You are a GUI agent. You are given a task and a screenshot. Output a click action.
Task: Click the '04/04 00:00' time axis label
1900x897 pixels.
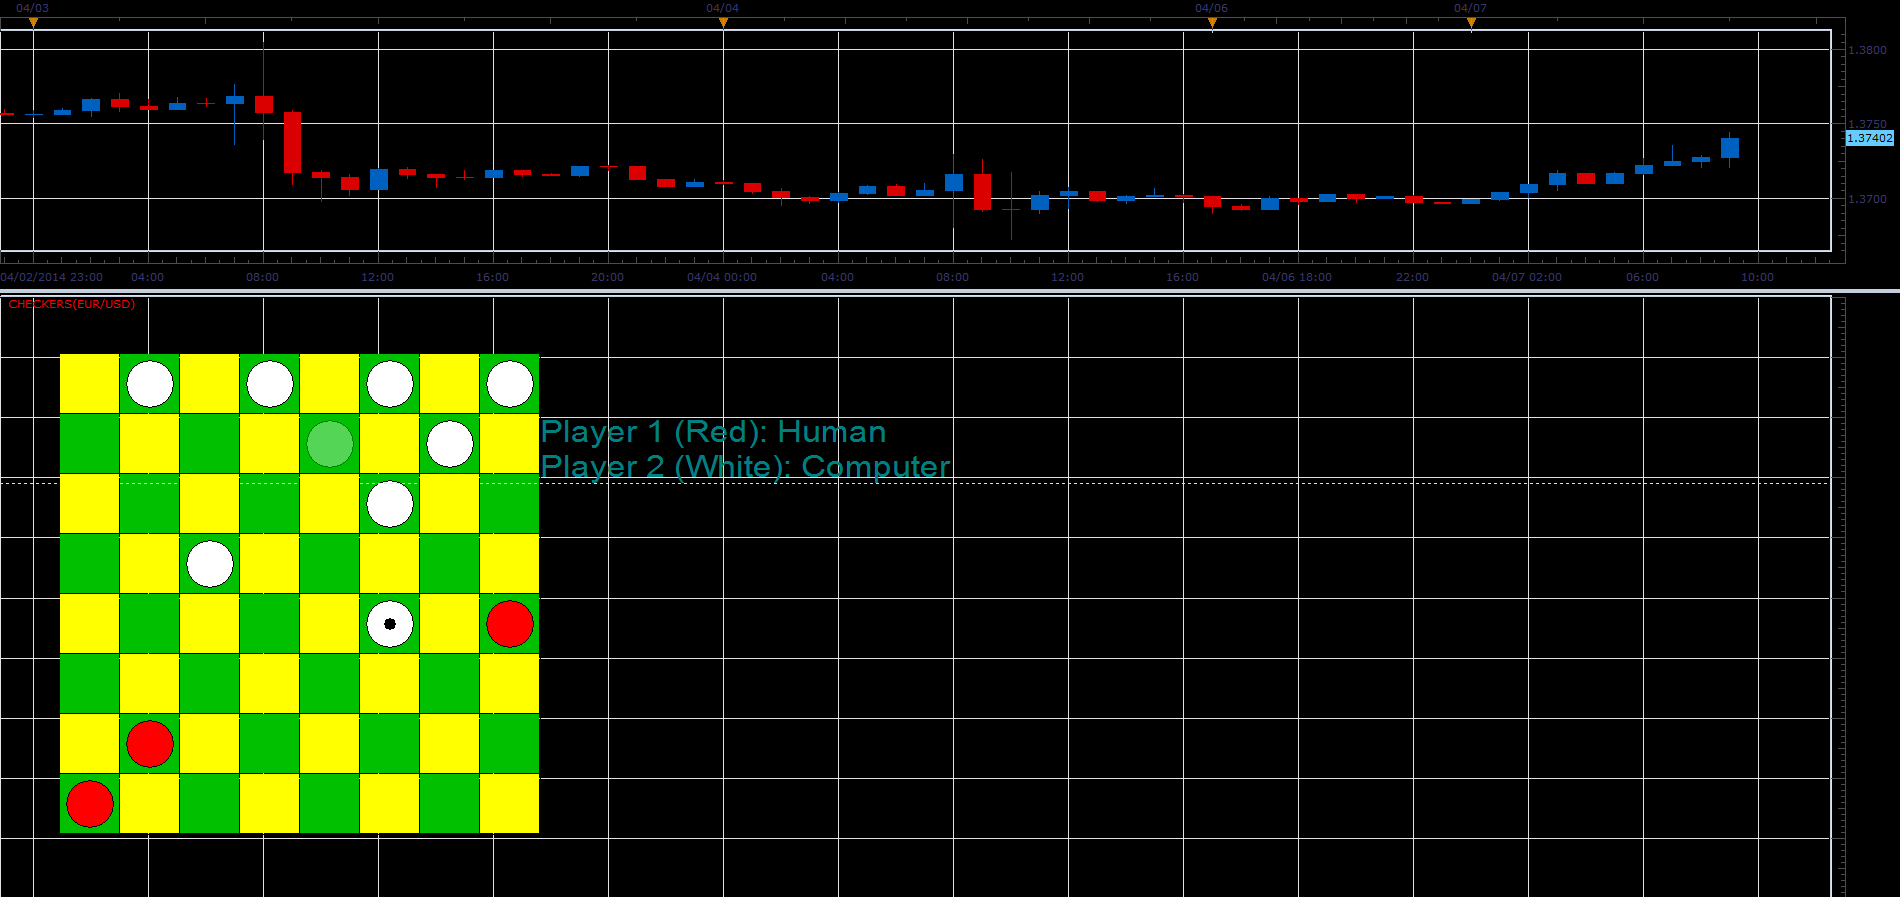[722, 277]
